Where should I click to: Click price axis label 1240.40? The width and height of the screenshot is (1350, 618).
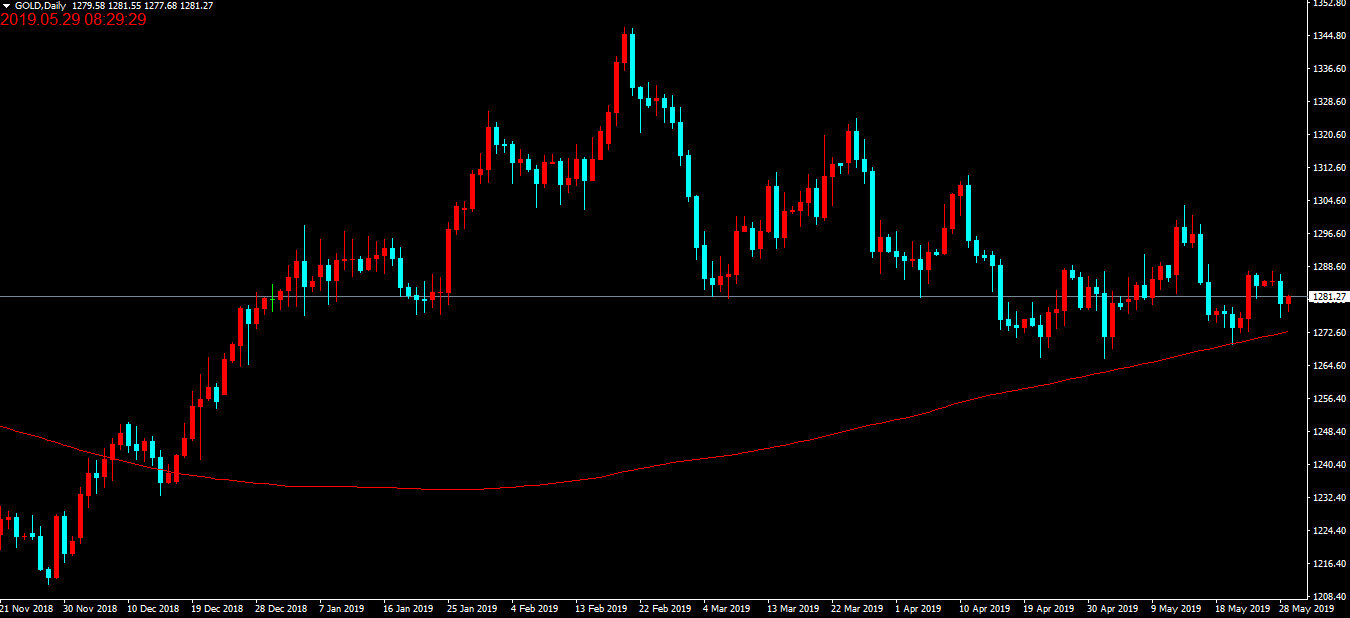1330,465
